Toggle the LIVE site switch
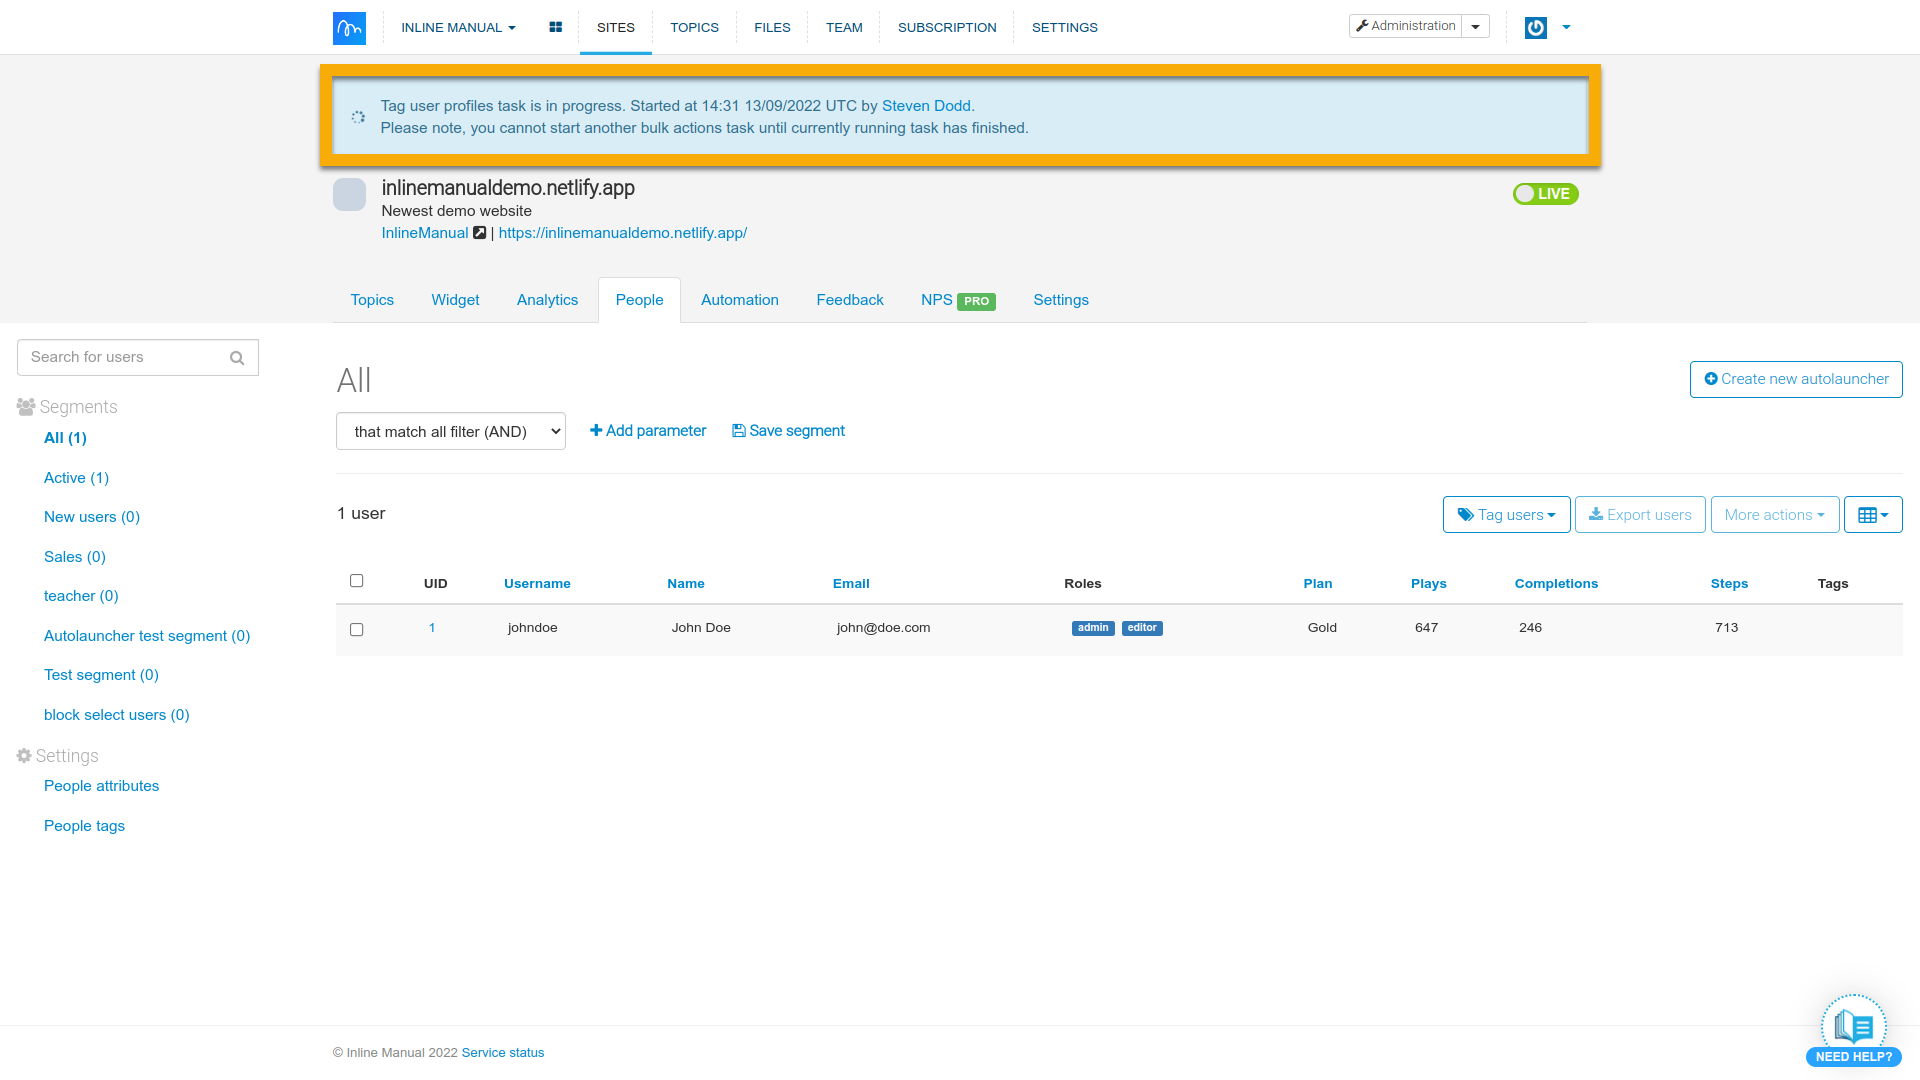Viewport: 1920px width, 1080px height. pos(1545,194)
